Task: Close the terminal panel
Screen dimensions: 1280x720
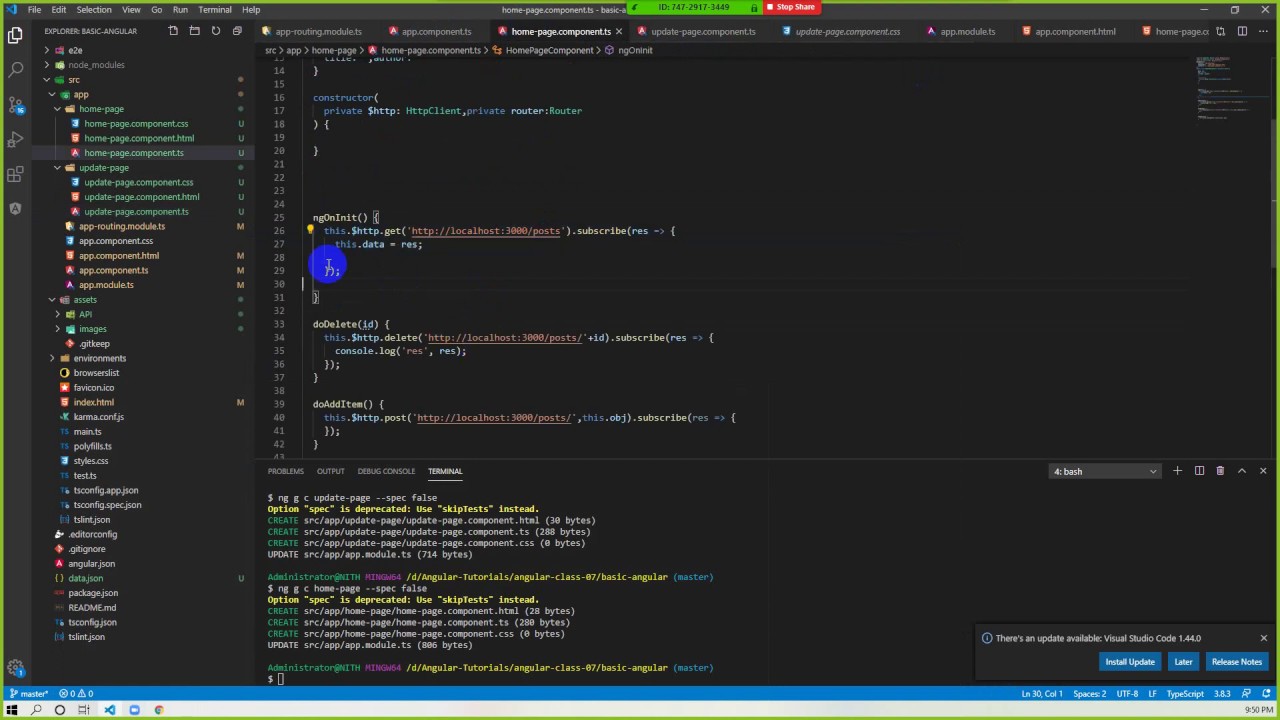Action: [1263, 471]
